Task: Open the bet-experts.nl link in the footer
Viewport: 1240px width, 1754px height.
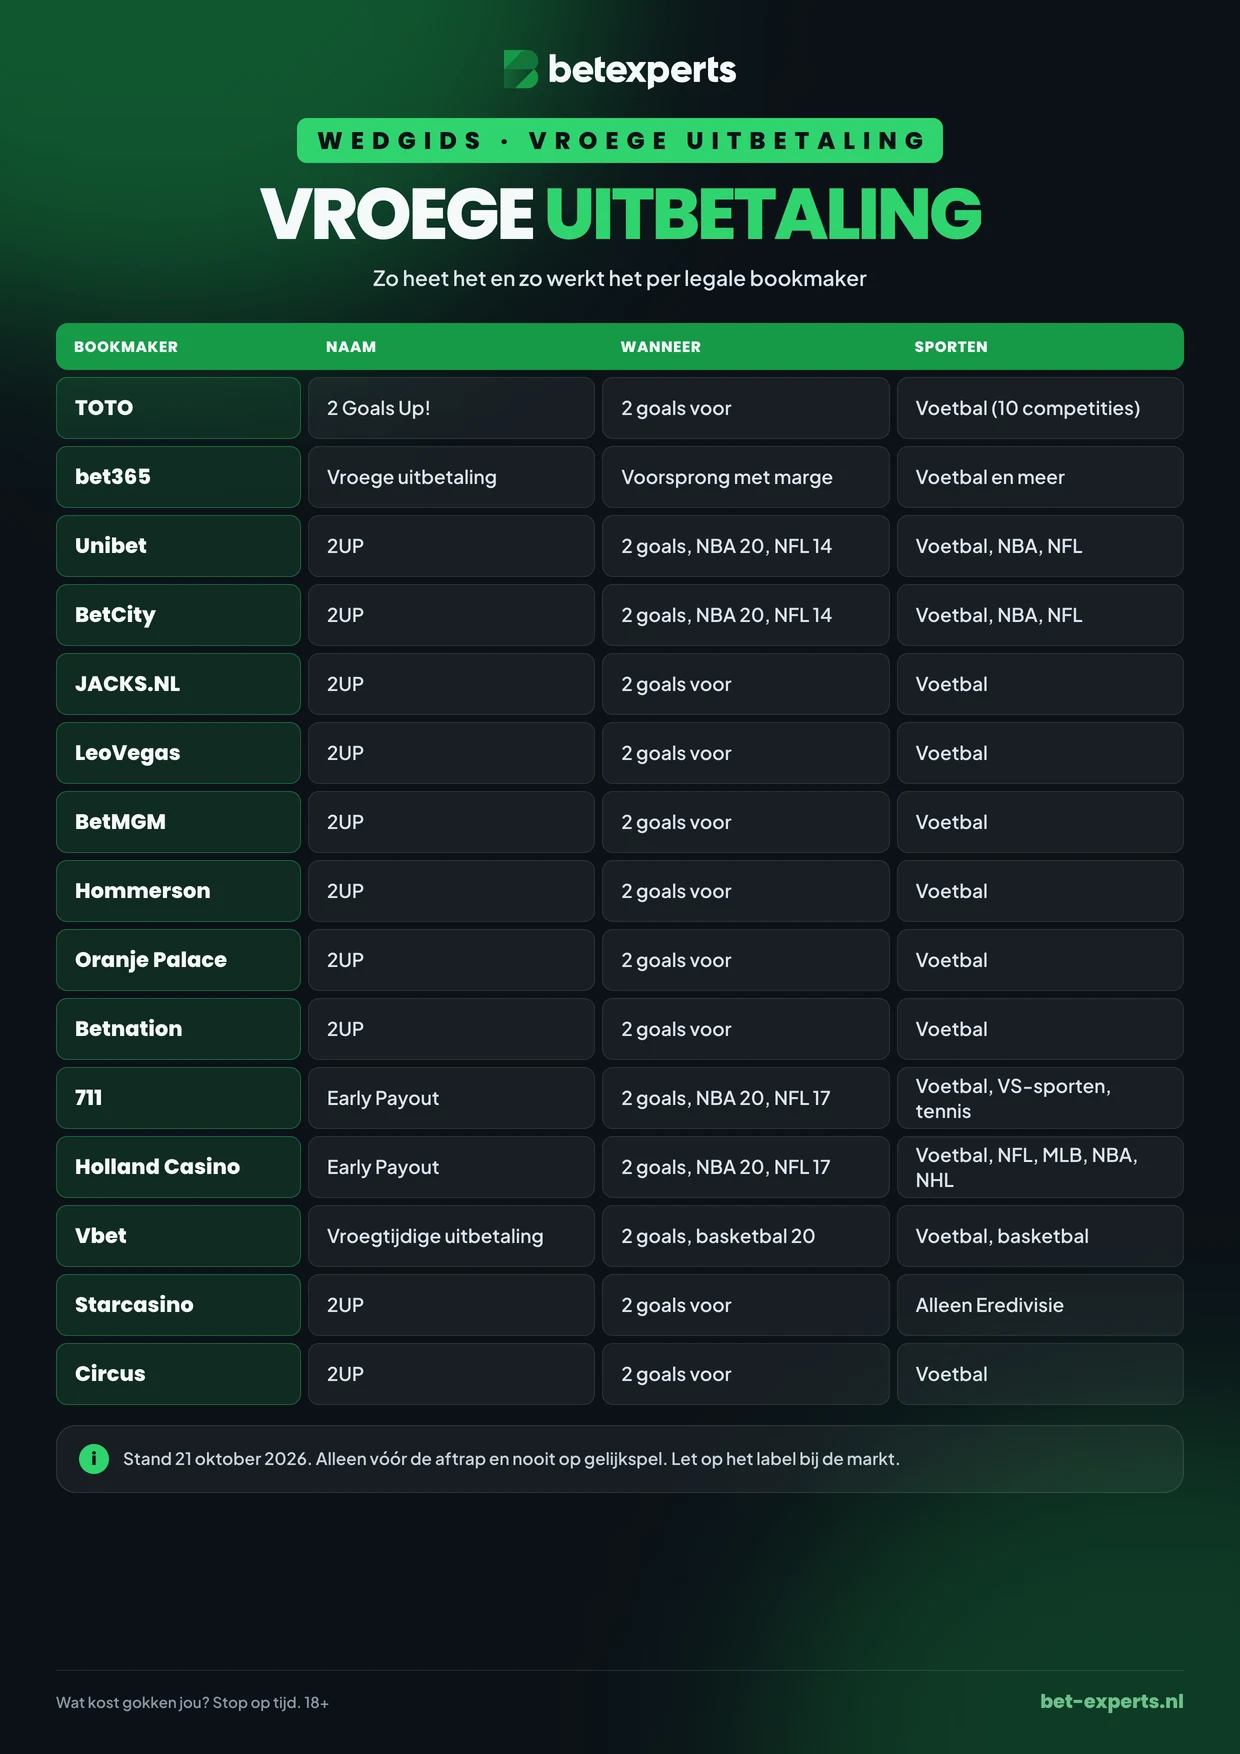Action: 1111,1701
